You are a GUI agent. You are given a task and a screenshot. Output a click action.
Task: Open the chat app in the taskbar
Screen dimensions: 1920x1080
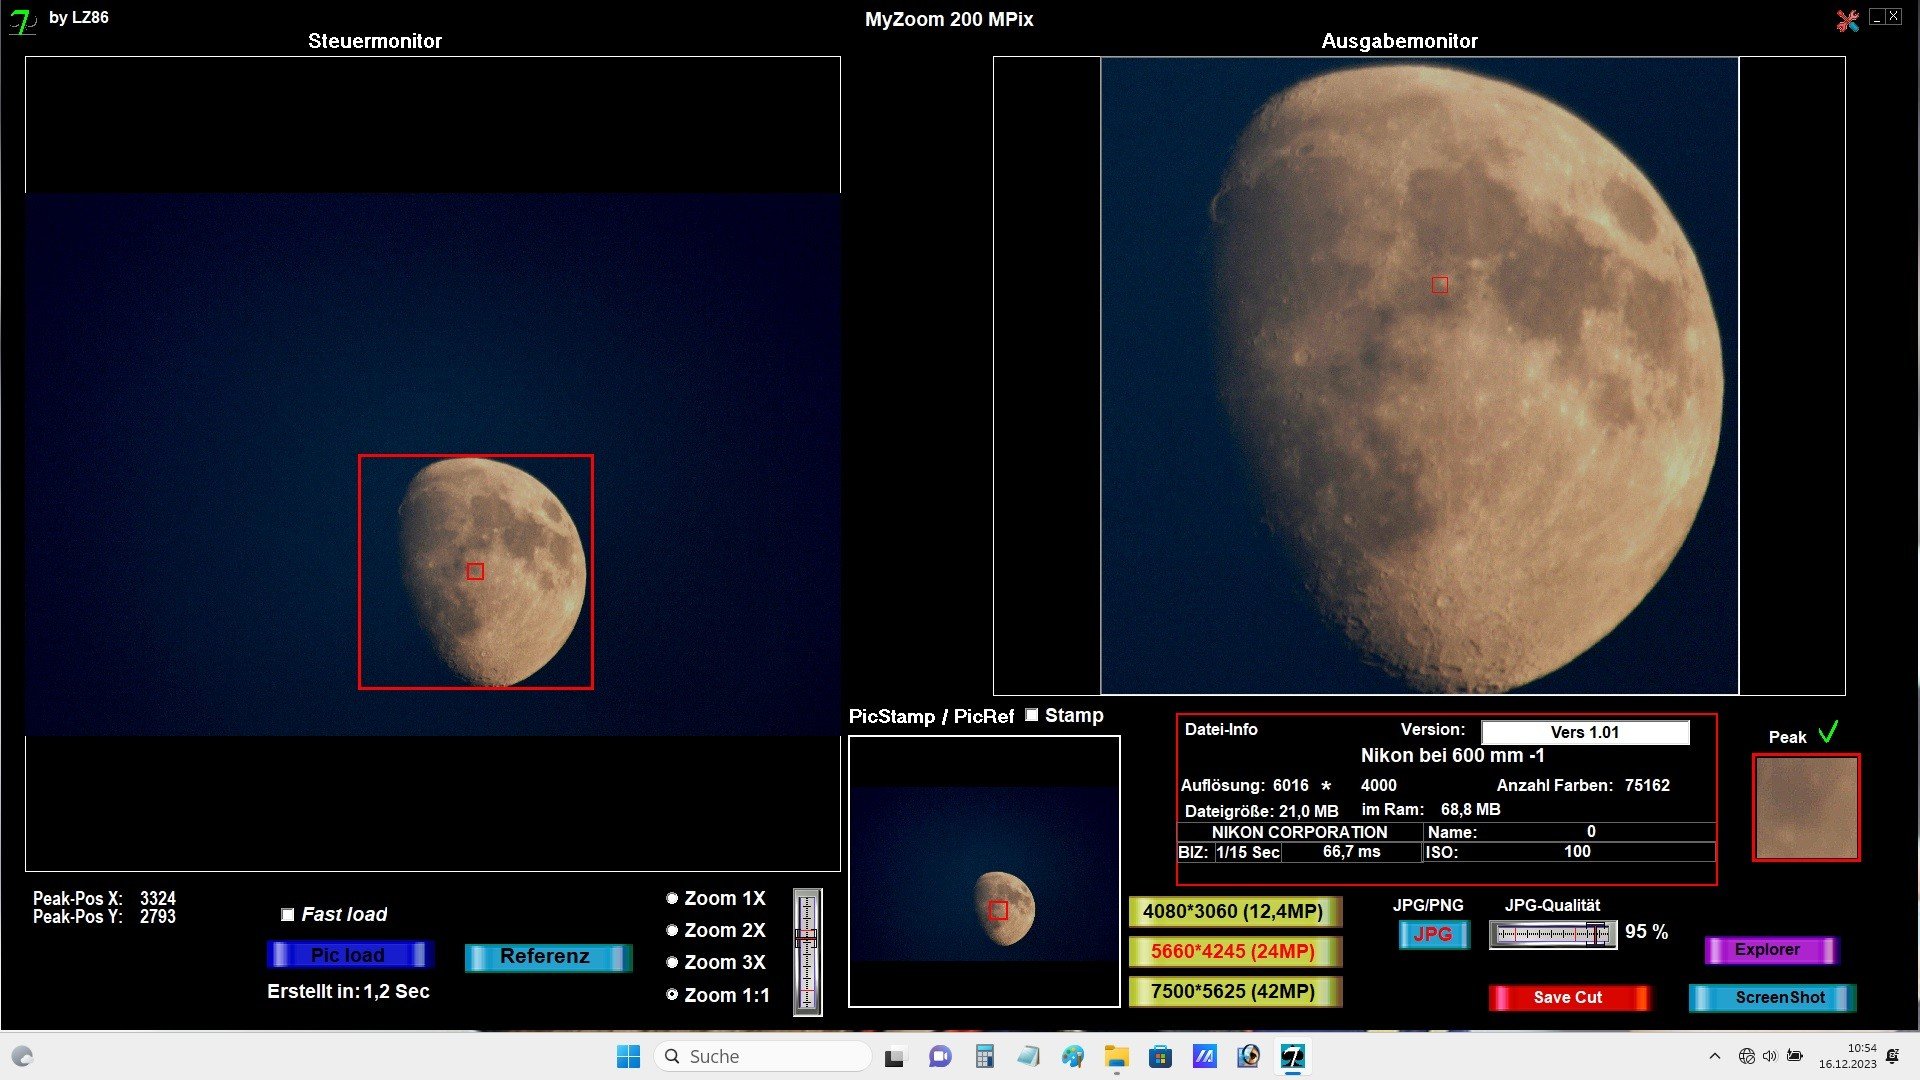pyautogui.click(x=939, y=1056)
